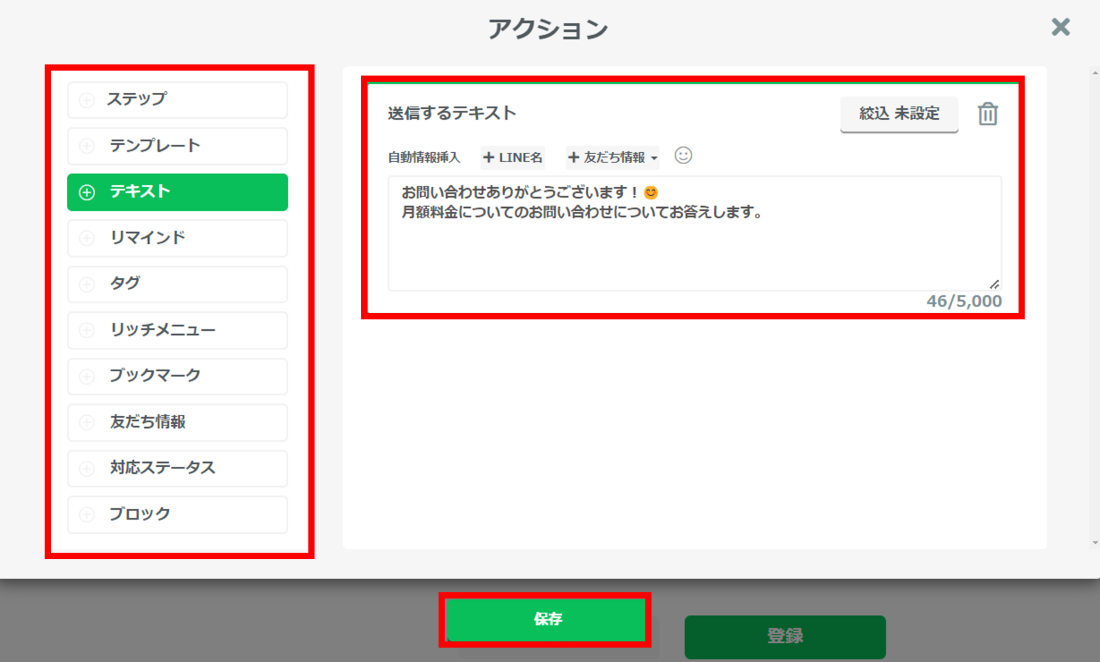
Task: Select テキスト in the action type list
Action: 177,192
